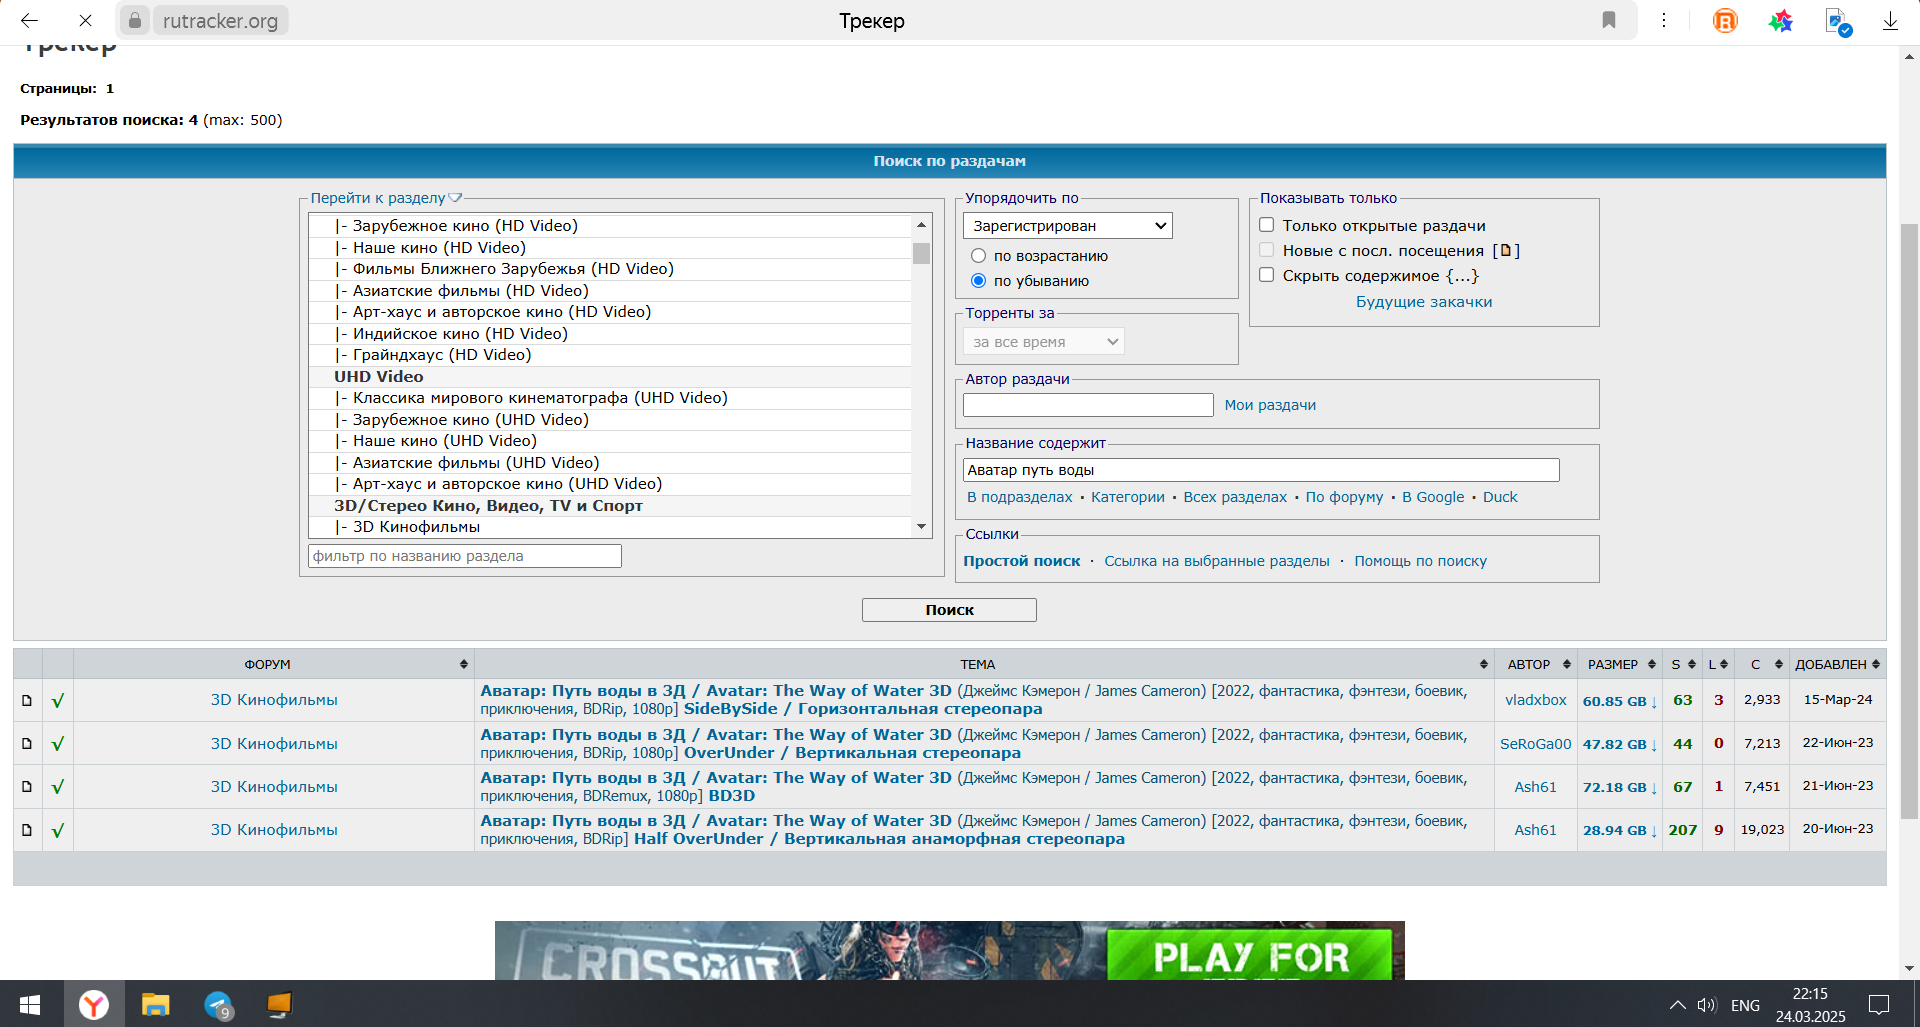Select Зарубежное кино (UHD Video) section

470,420
